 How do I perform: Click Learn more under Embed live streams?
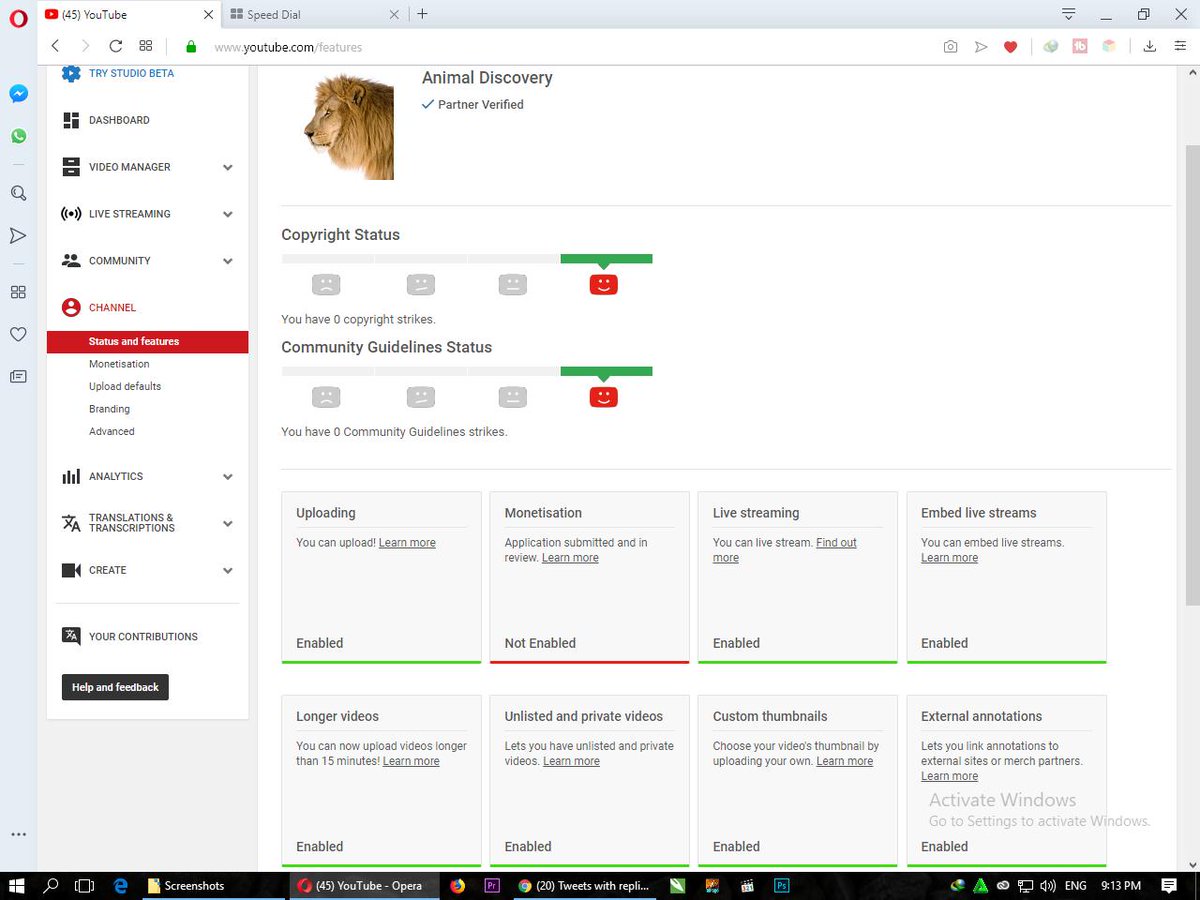[949, 558]
